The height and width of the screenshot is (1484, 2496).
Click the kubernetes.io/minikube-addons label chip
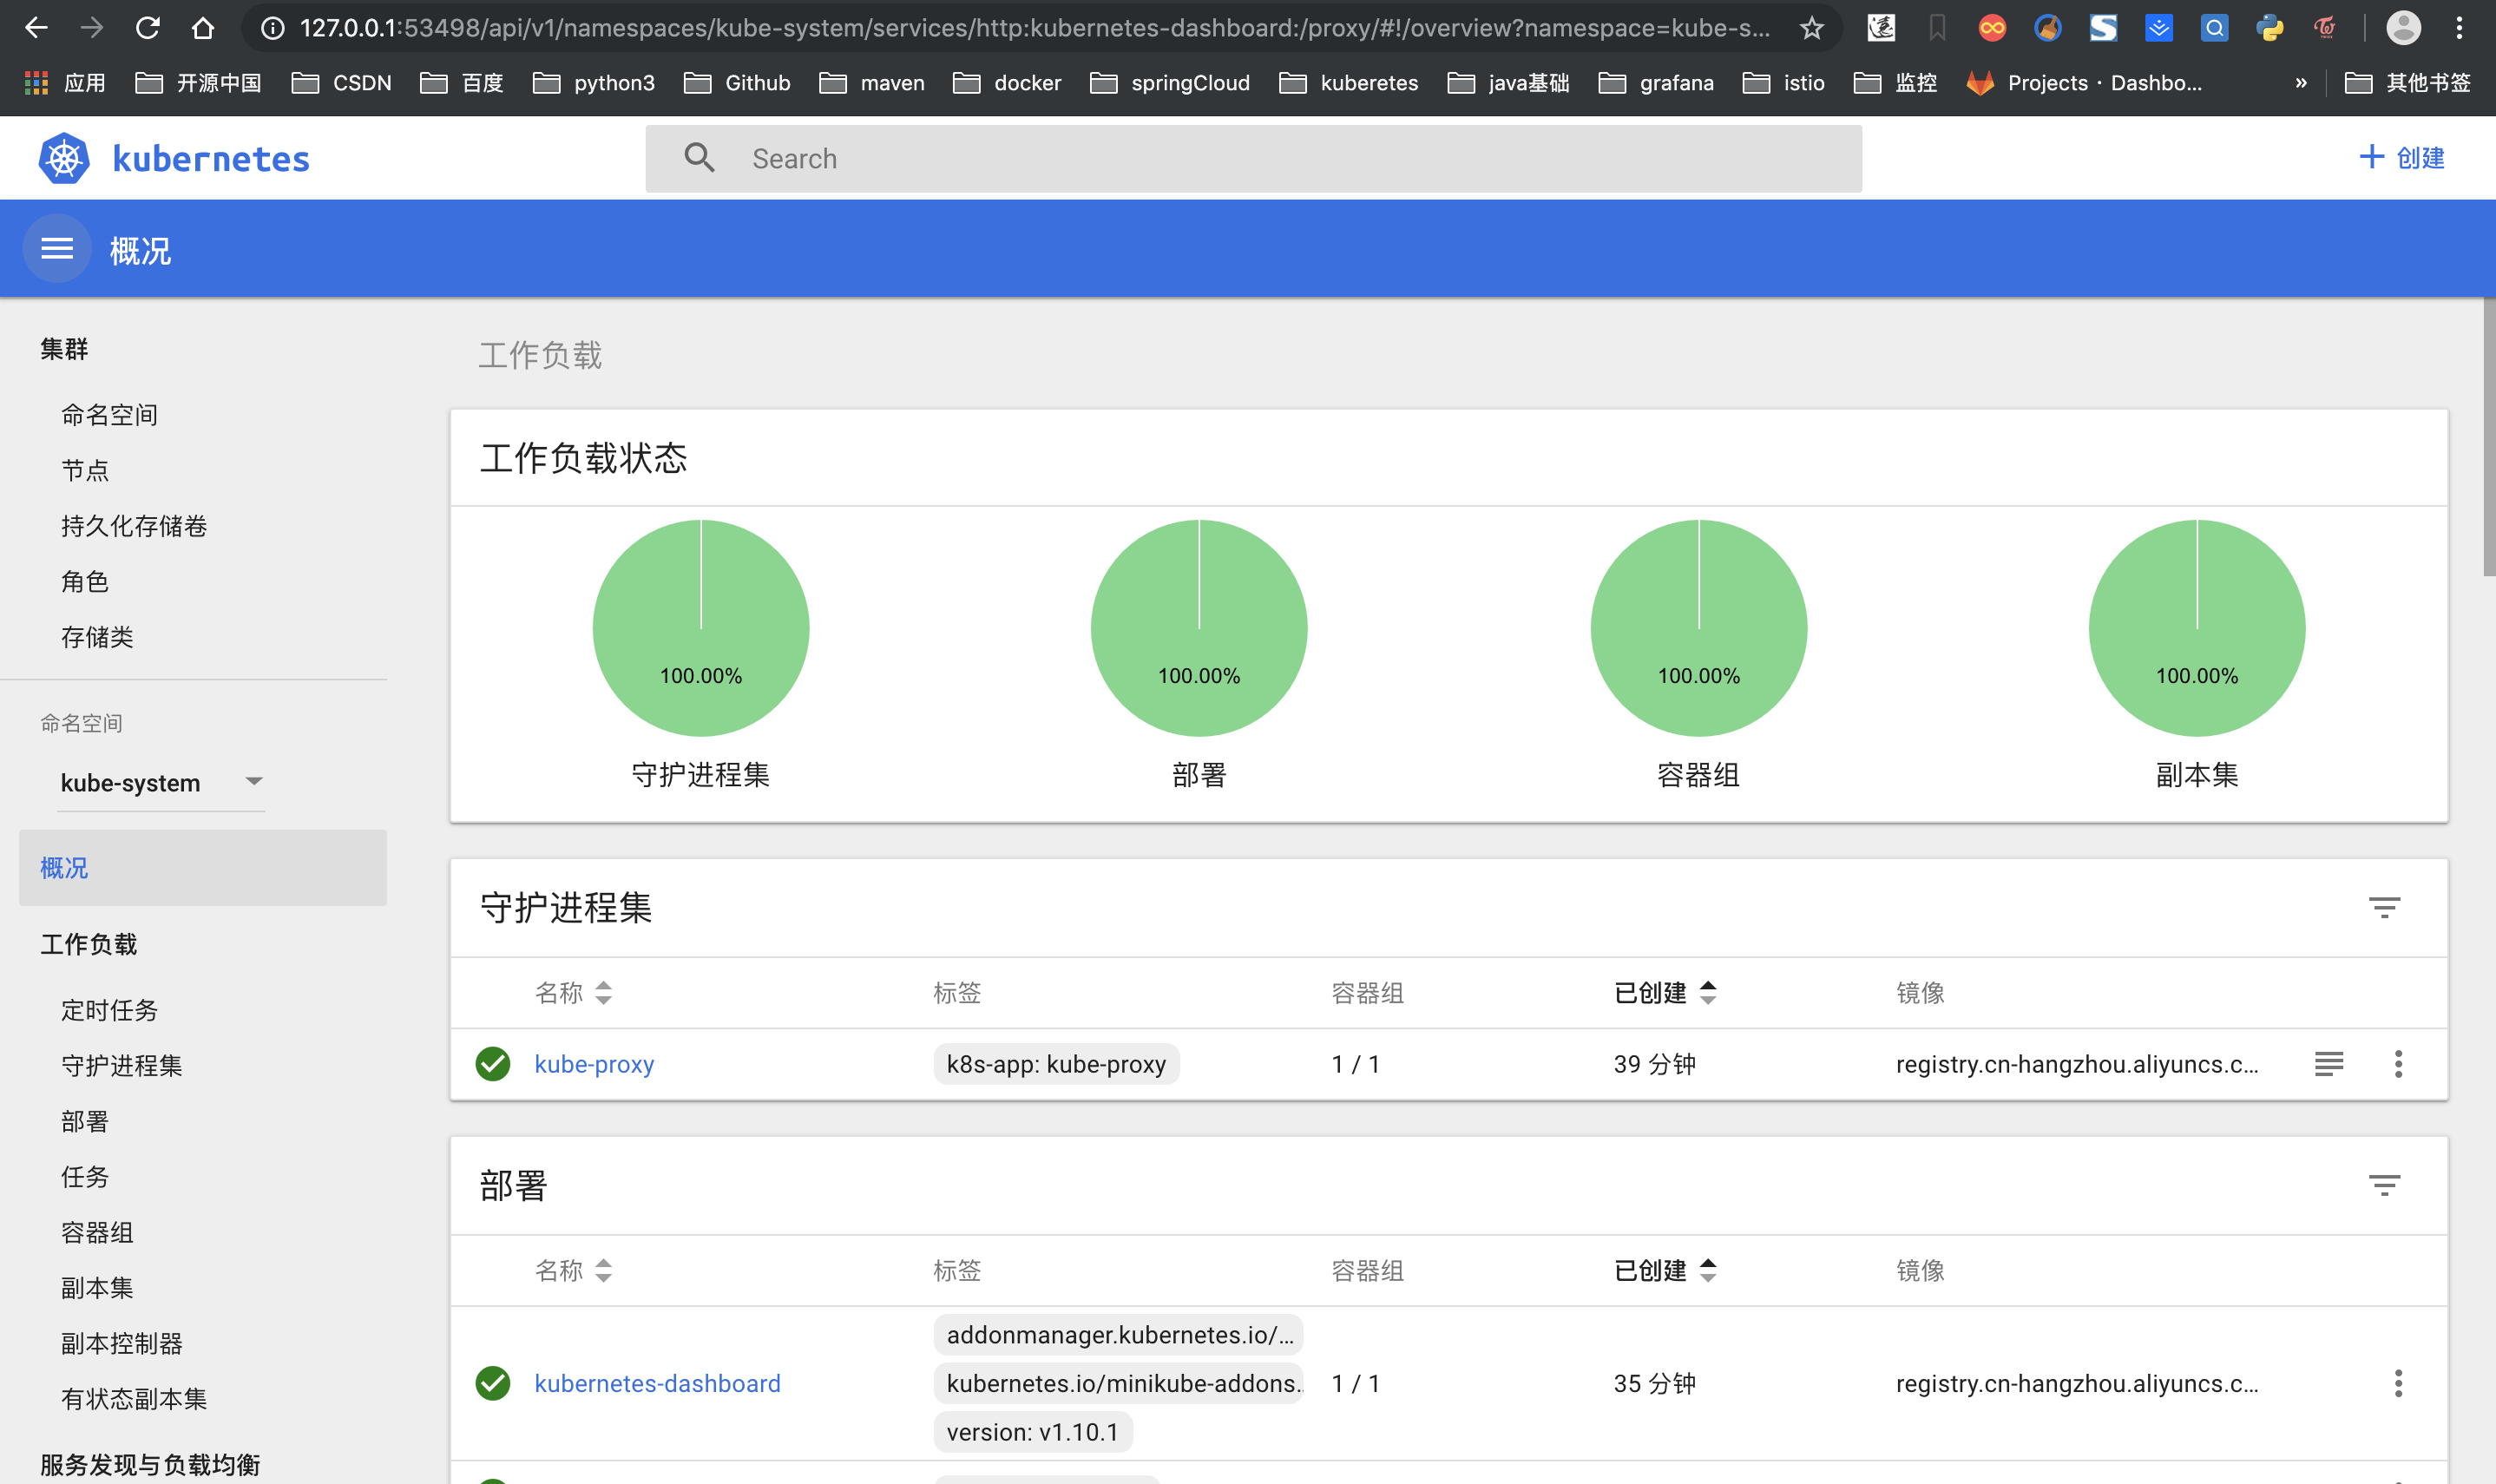click(x=1118, y=1383)
